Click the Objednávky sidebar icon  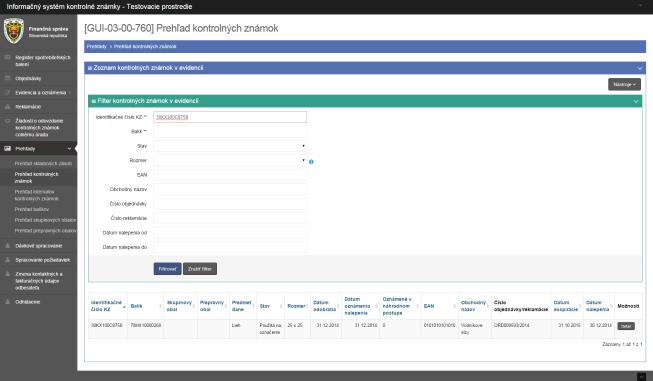click(x=7, y=78)
